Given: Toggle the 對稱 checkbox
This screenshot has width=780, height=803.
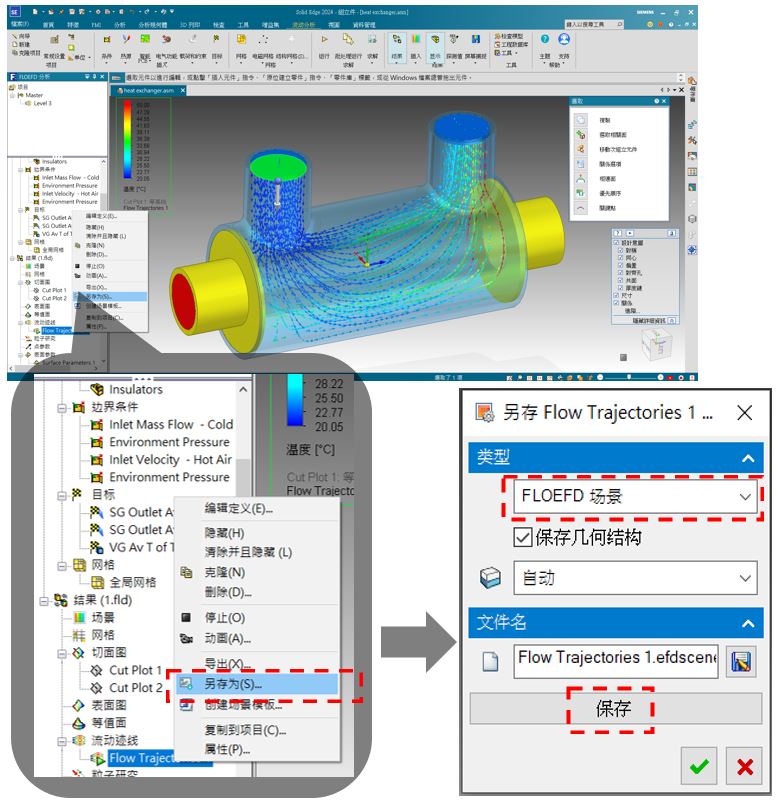Looking at the screenshot, I should coord(621,250).
